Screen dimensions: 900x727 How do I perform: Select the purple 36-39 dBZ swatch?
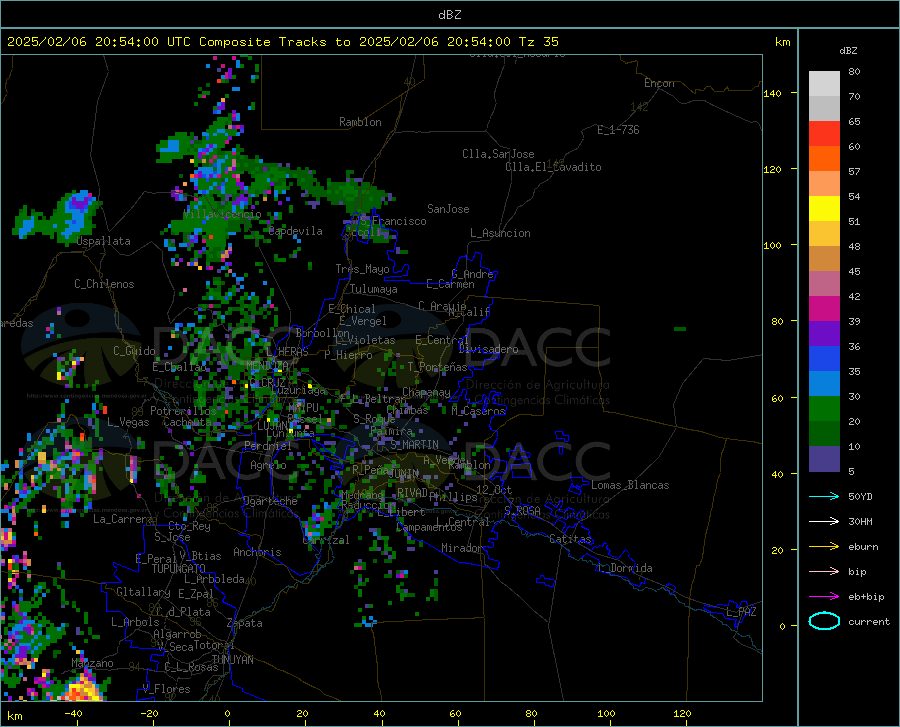pyautogui.click(x=824, y=334)
